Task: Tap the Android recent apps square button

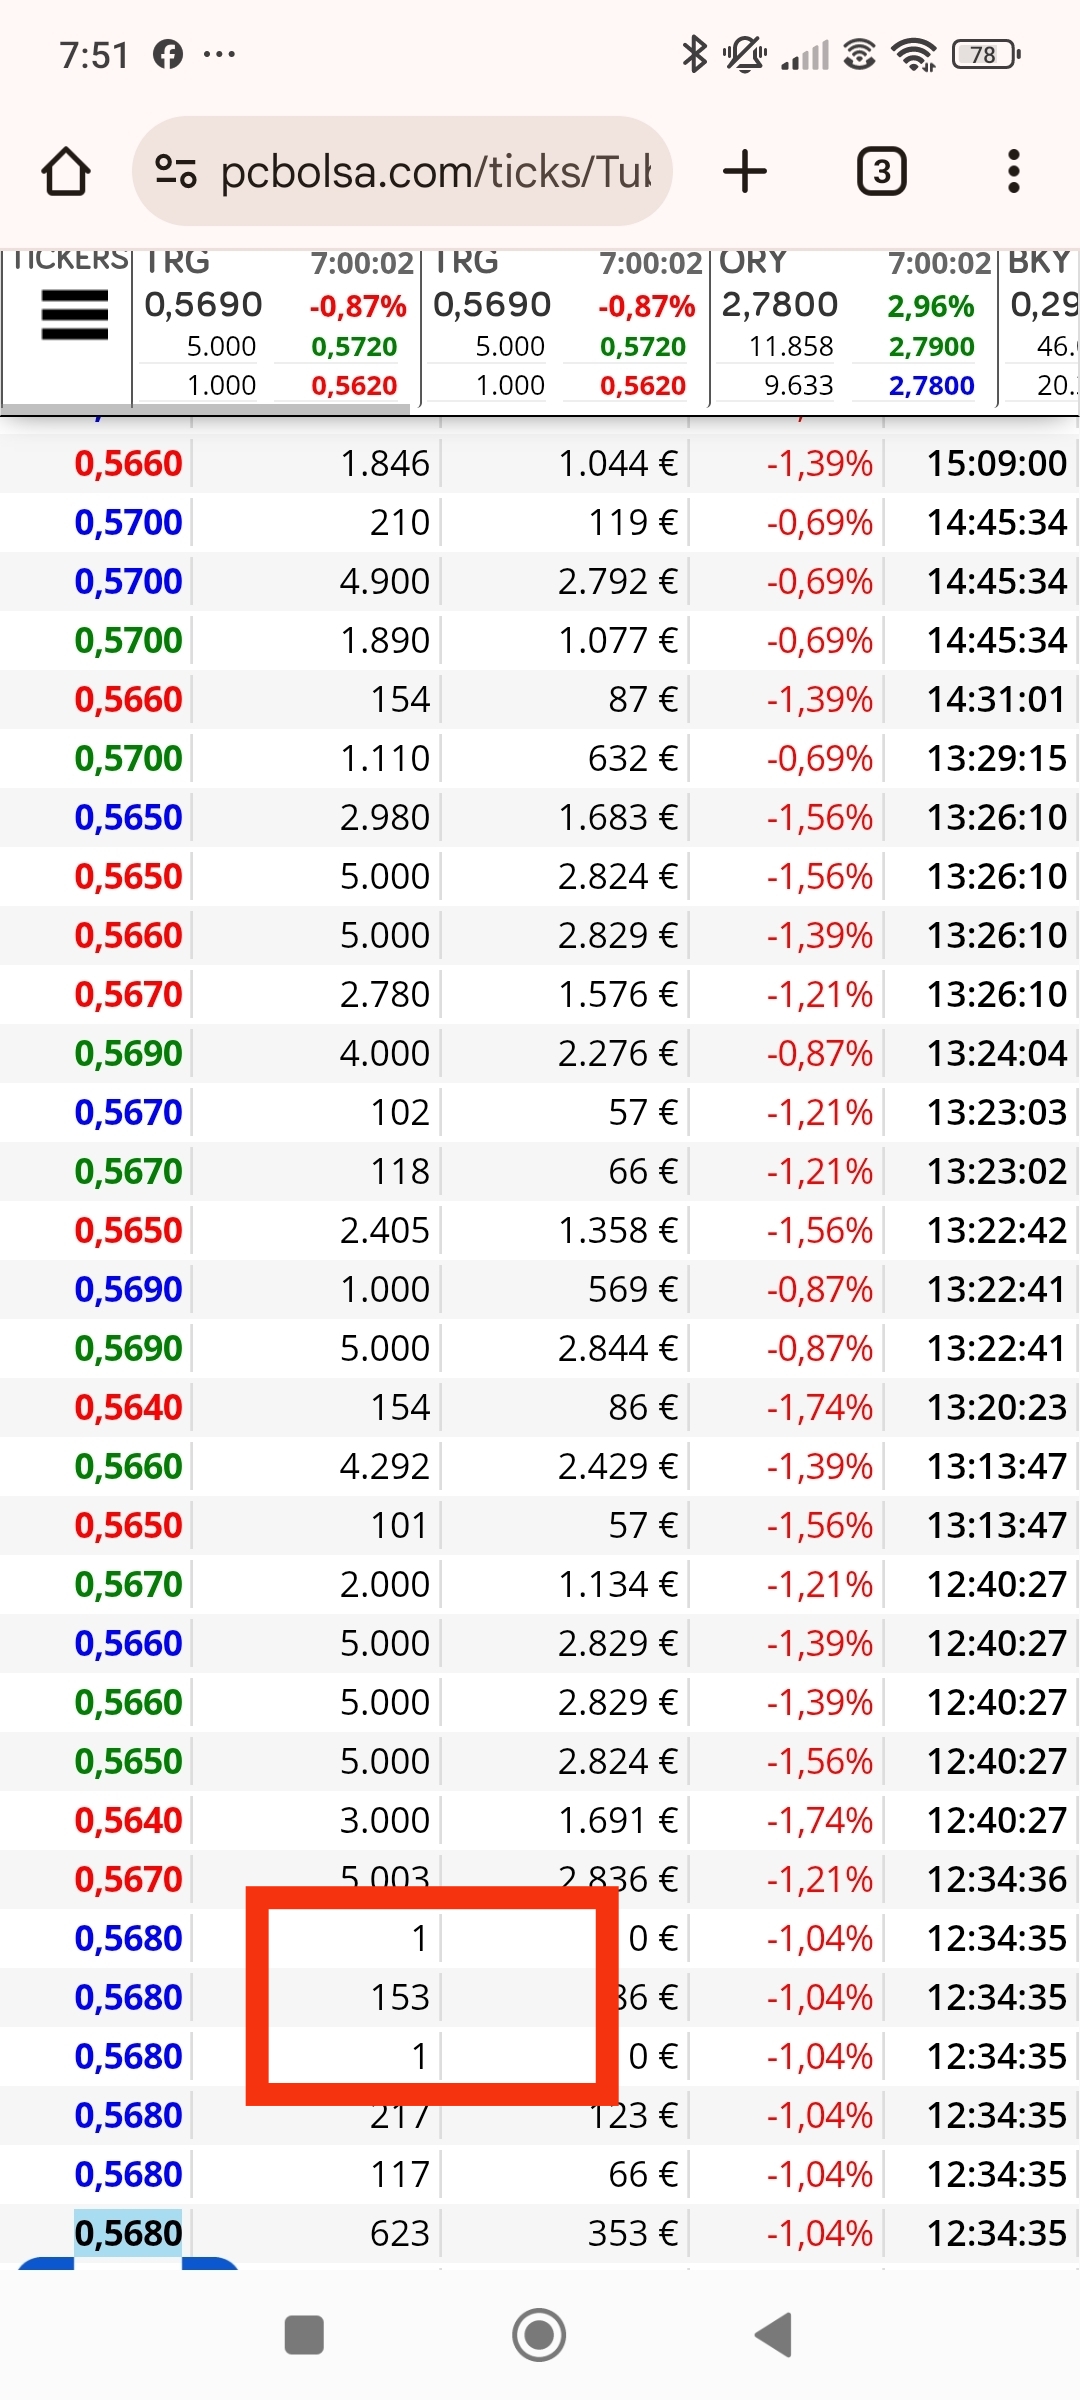Action: pyautogui.click(x=304, y=2335)
